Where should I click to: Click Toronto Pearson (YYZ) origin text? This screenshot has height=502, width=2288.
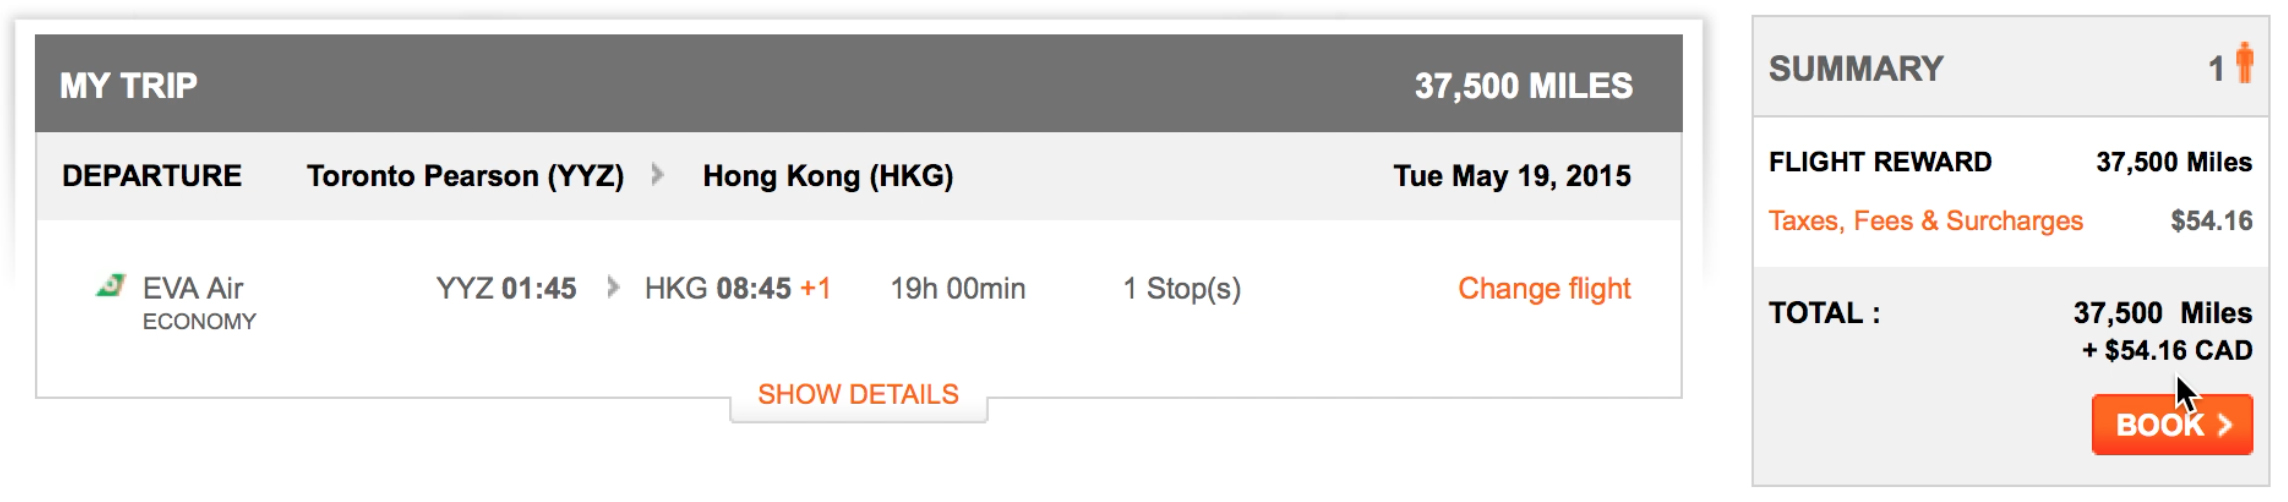tap(465, 176)
